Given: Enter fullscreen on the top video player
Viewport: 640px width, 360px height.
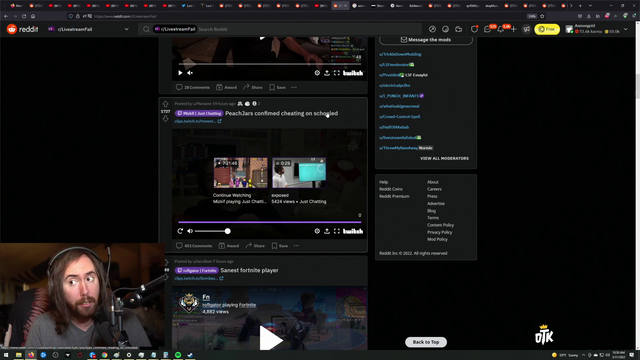Looking at the screenshot, I should pos(337,73).
